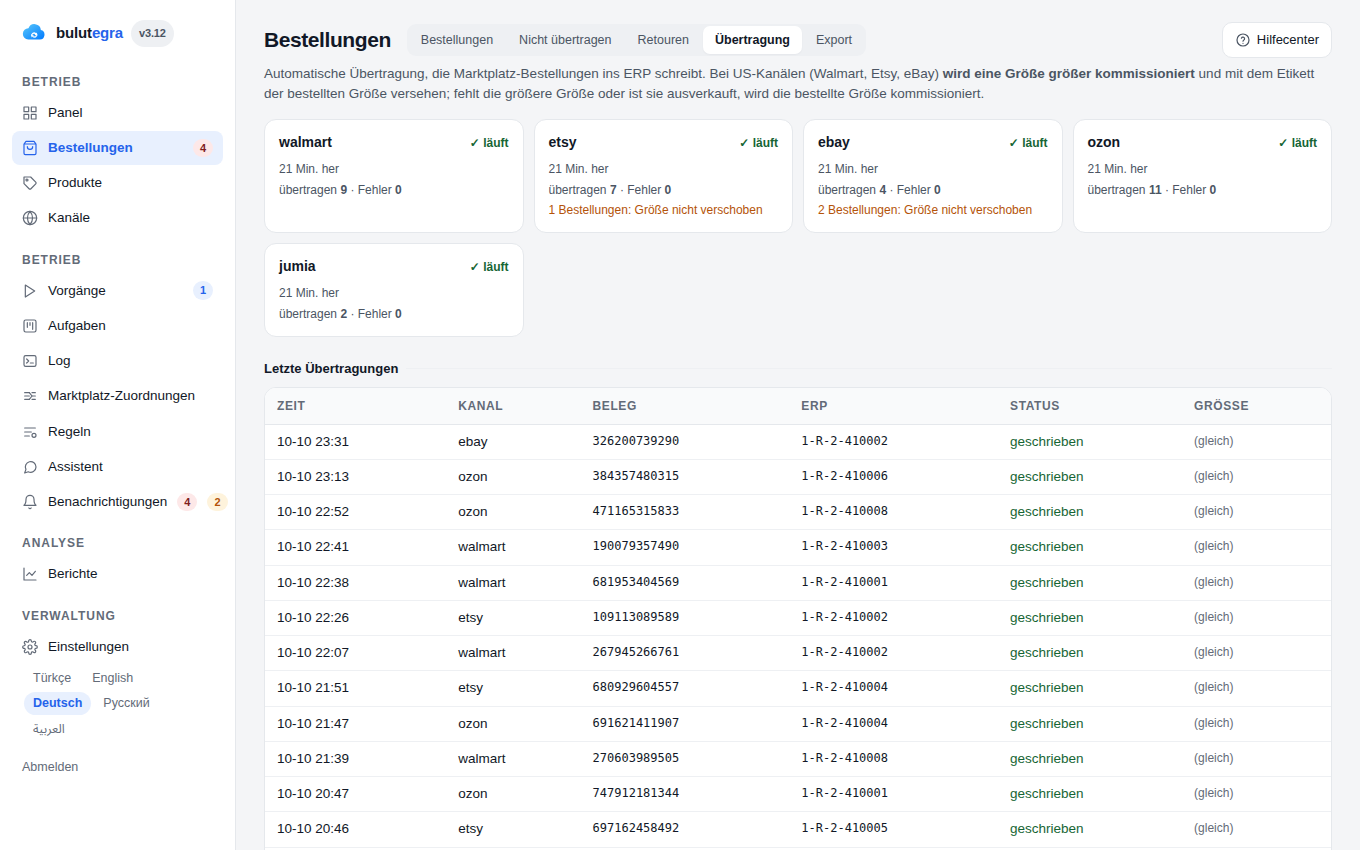
Task: Click Beleg number 691621411907
Action: click(x=636, y=723)
